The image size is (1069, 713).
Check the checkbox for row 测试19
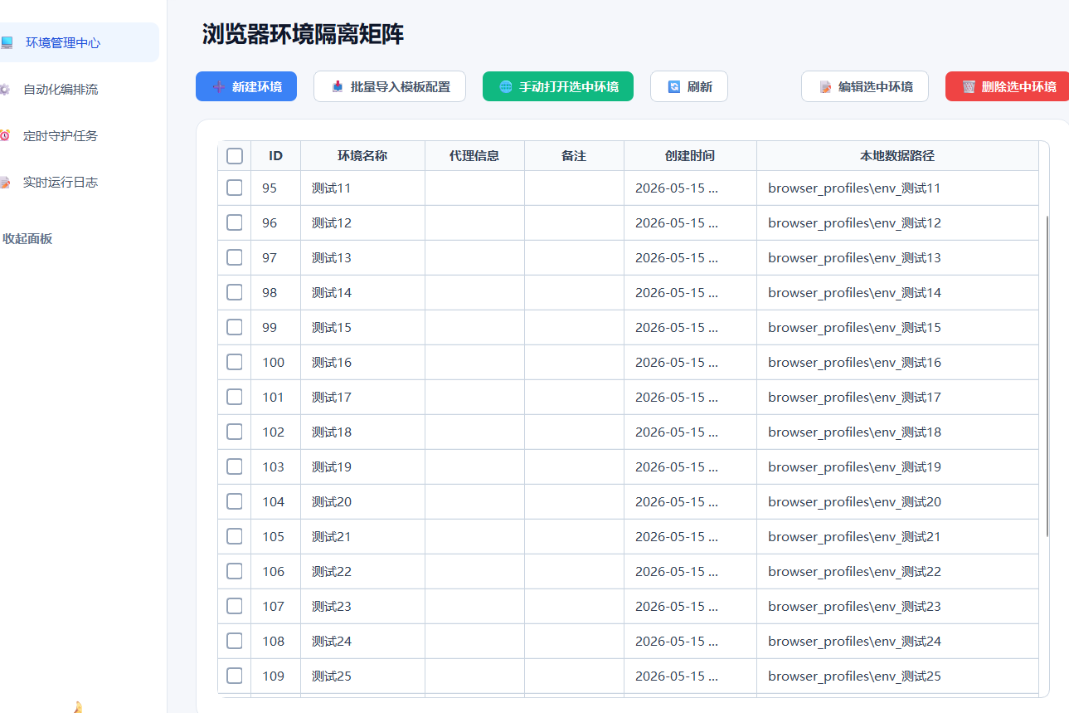[235, 466]
